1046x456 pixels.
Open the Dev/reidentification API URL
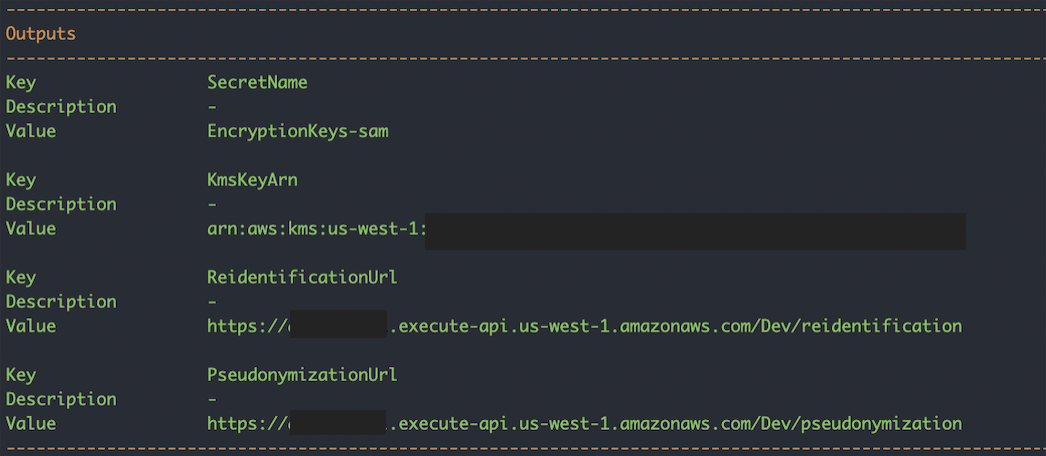pos(675,326)
